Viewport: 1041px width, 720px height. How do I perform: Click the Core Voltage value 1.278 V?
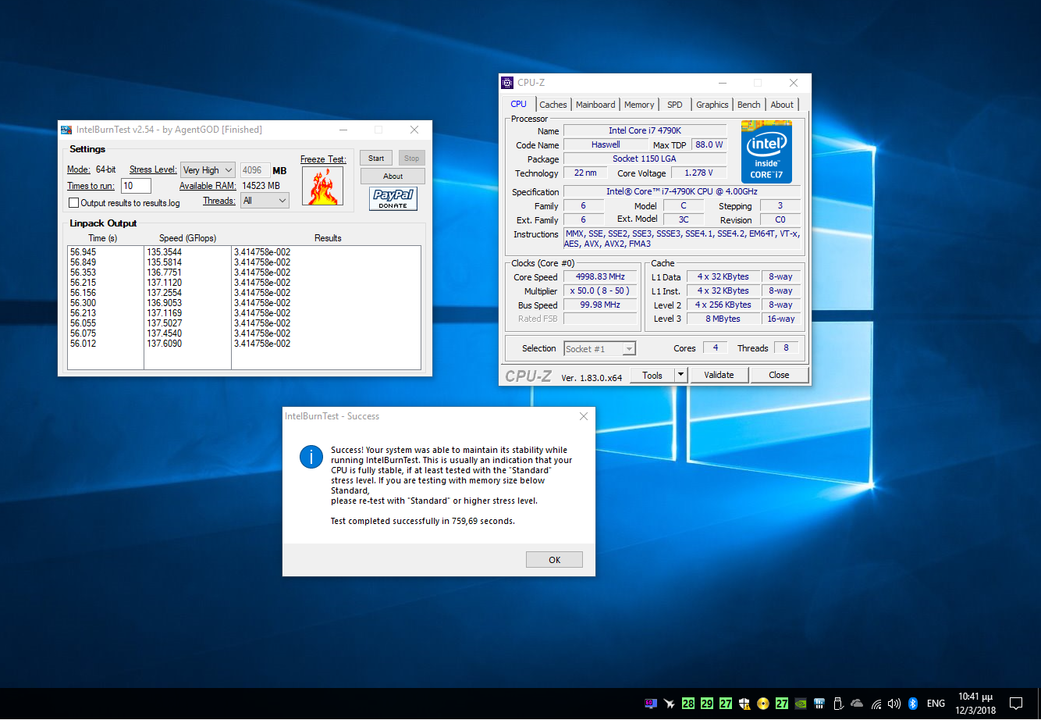tap(698, 173)
